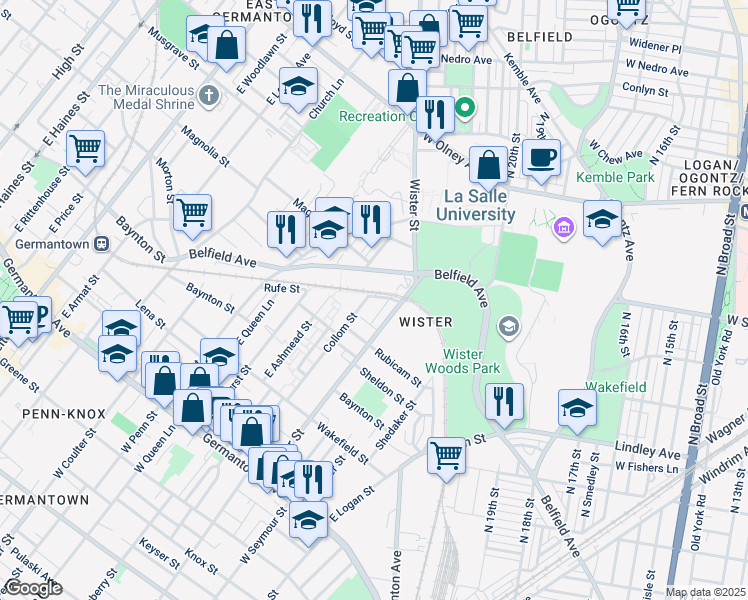Select the Kemble Park label
The width and height of the screenshot is (748, 600).
(615, 177)
